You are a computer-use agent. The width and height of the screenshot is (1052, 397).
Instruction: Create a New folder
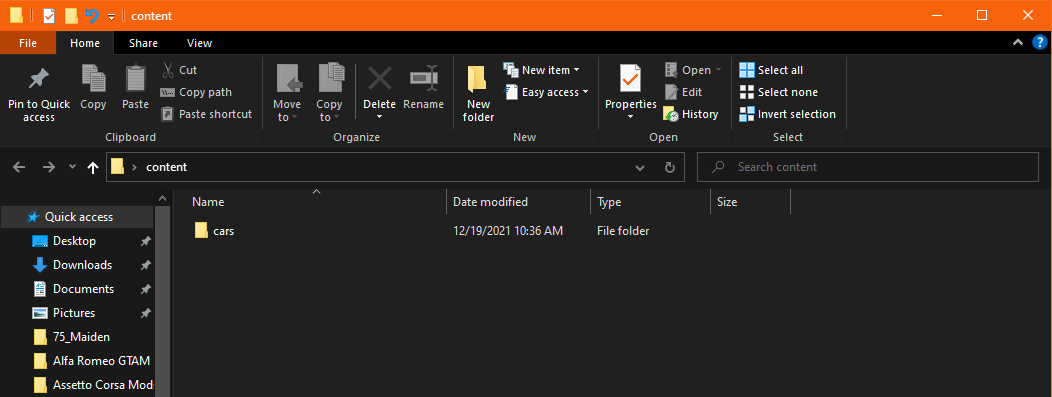(x=478, y=93)
